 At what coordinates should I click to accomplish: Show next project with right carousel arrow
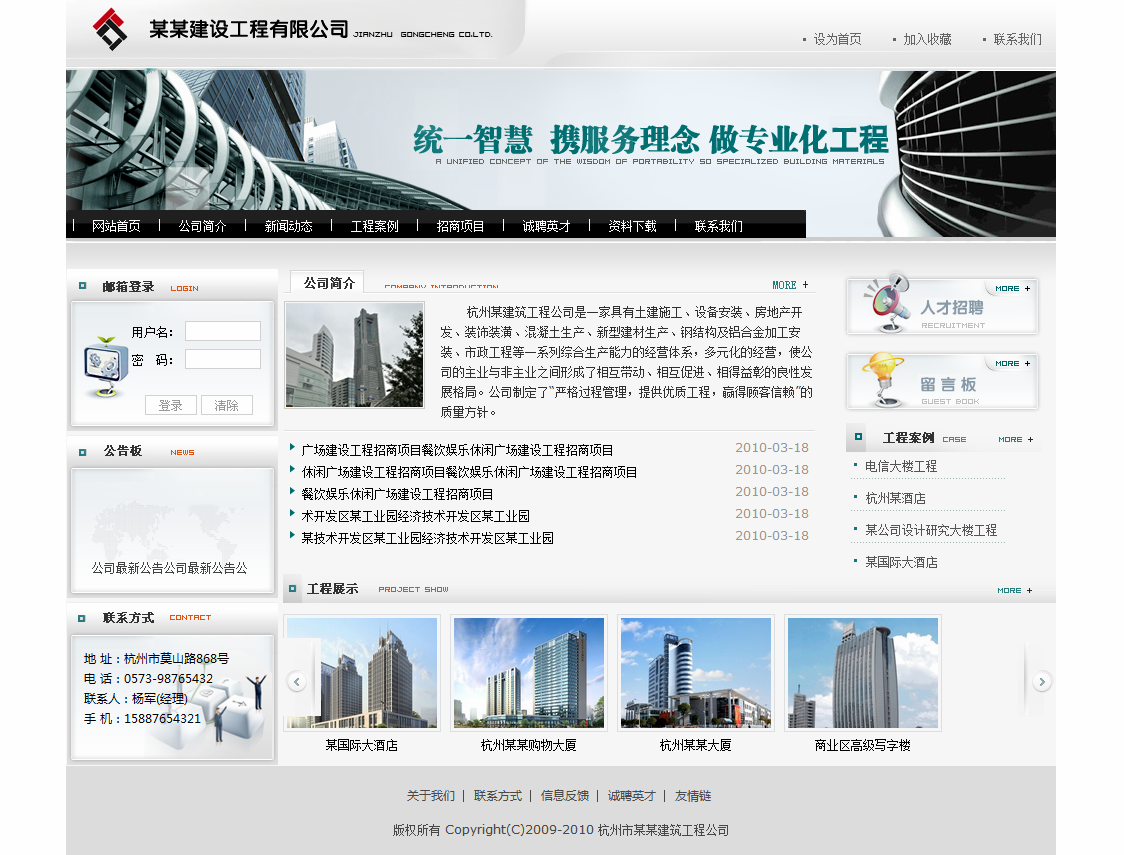pyautogui.click(x=1042, y=681)
